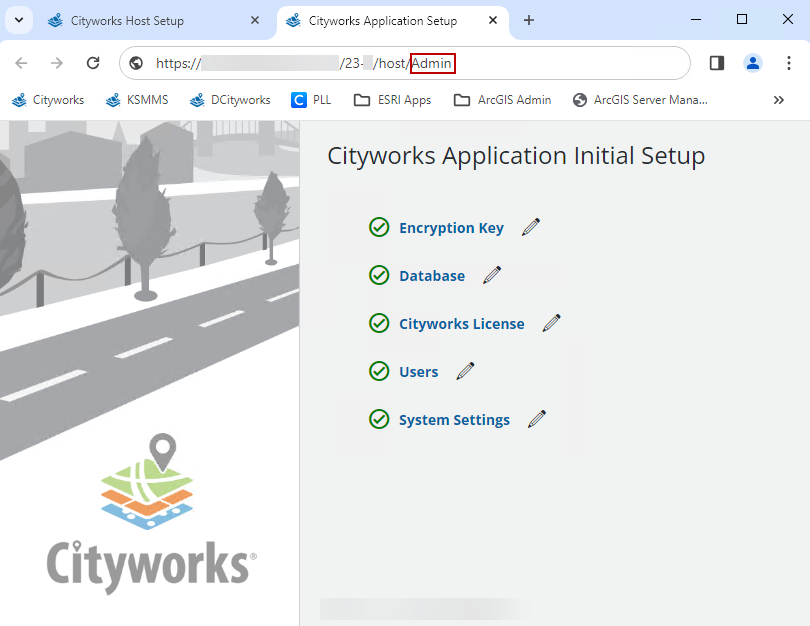Screen dimensions: 810x626
Task: Click the pencil icon beside Database
Action: coord(492,275)
